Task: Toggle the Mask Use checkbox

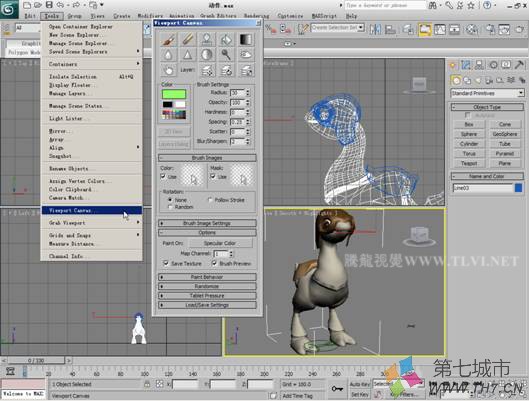Action: [213, 176]
